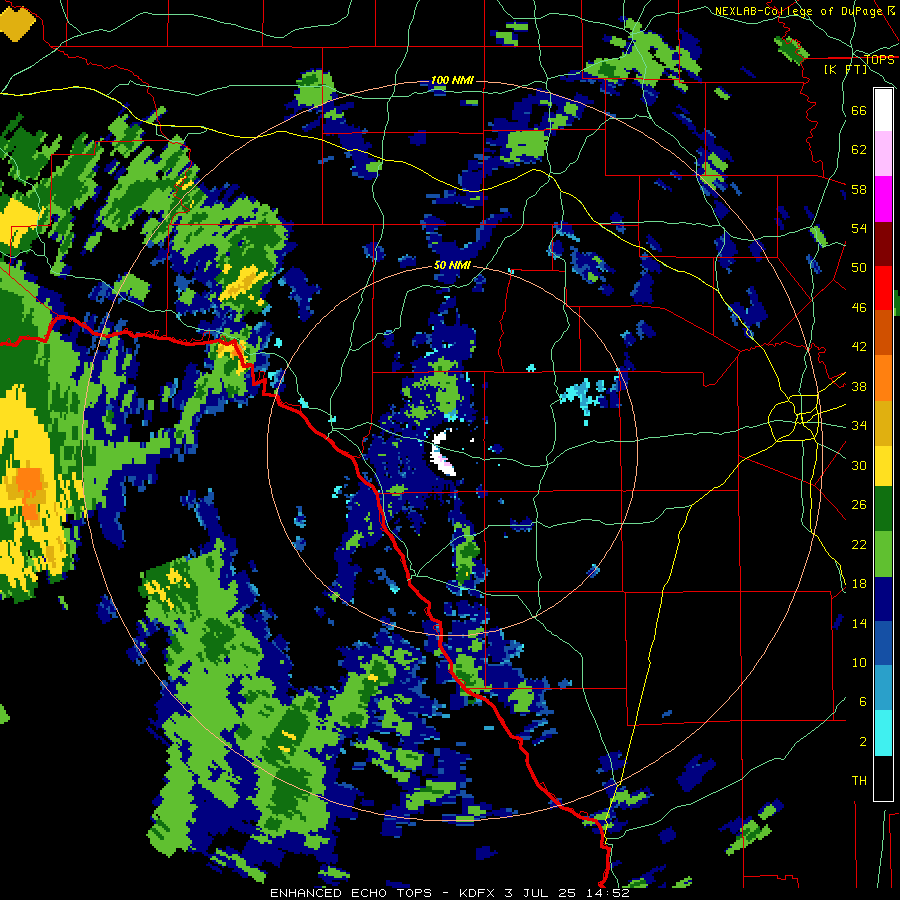This screenshot has height=900, width=900.
Task: Click the 14:52 timestamp in caption
Action: [x=610, y=893]
